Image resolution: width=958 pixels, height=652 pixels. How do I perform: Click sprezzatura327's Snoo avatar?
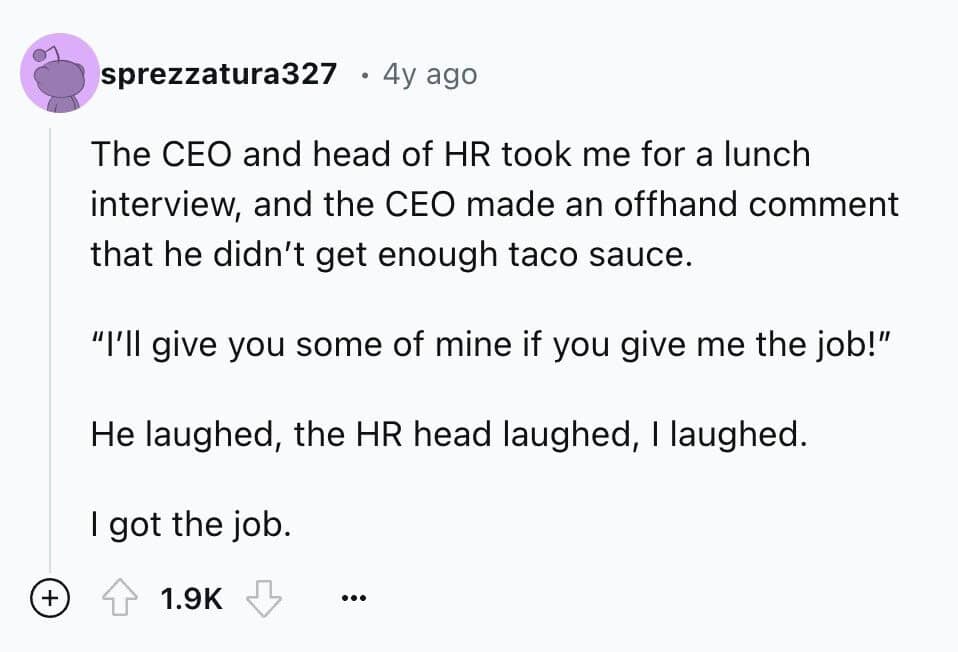(x=60, y=73)
